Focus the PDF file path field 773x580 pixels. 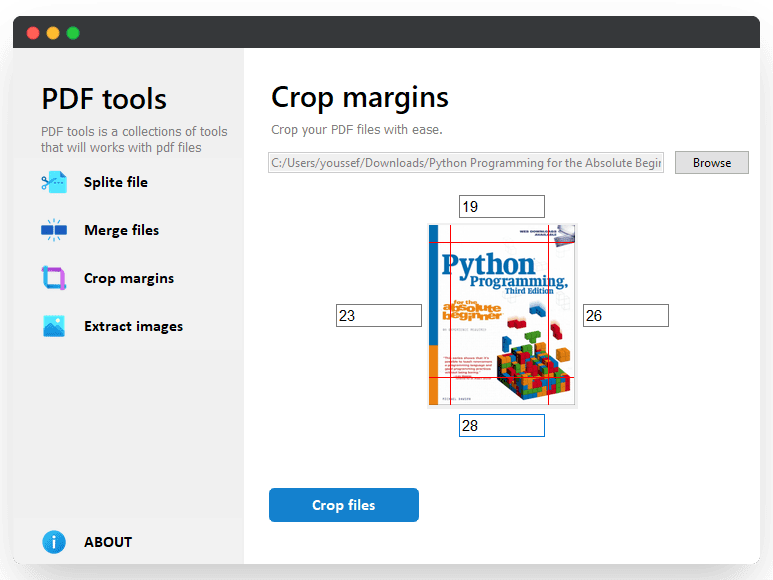[465, 163]
